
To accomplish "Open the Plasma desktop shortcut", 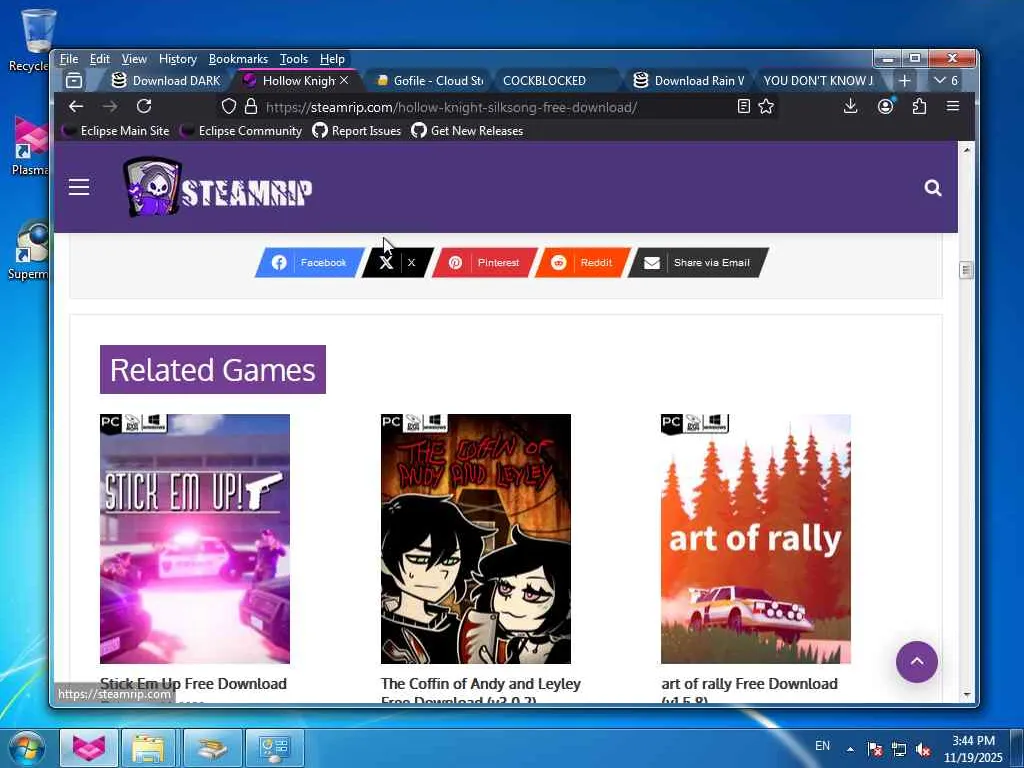I will pos(30,145).
